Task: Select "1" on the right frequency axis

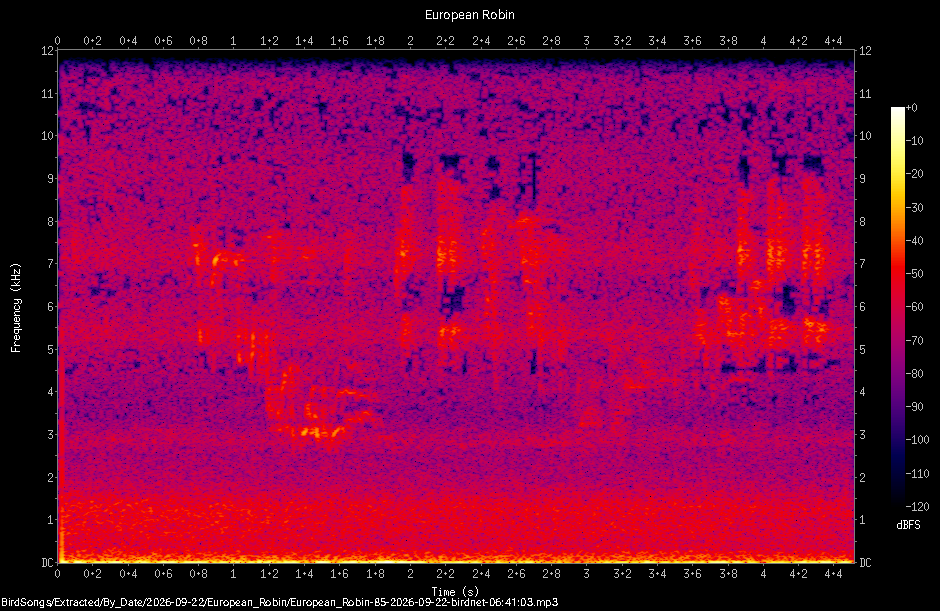Action: (x=863, y=520)
